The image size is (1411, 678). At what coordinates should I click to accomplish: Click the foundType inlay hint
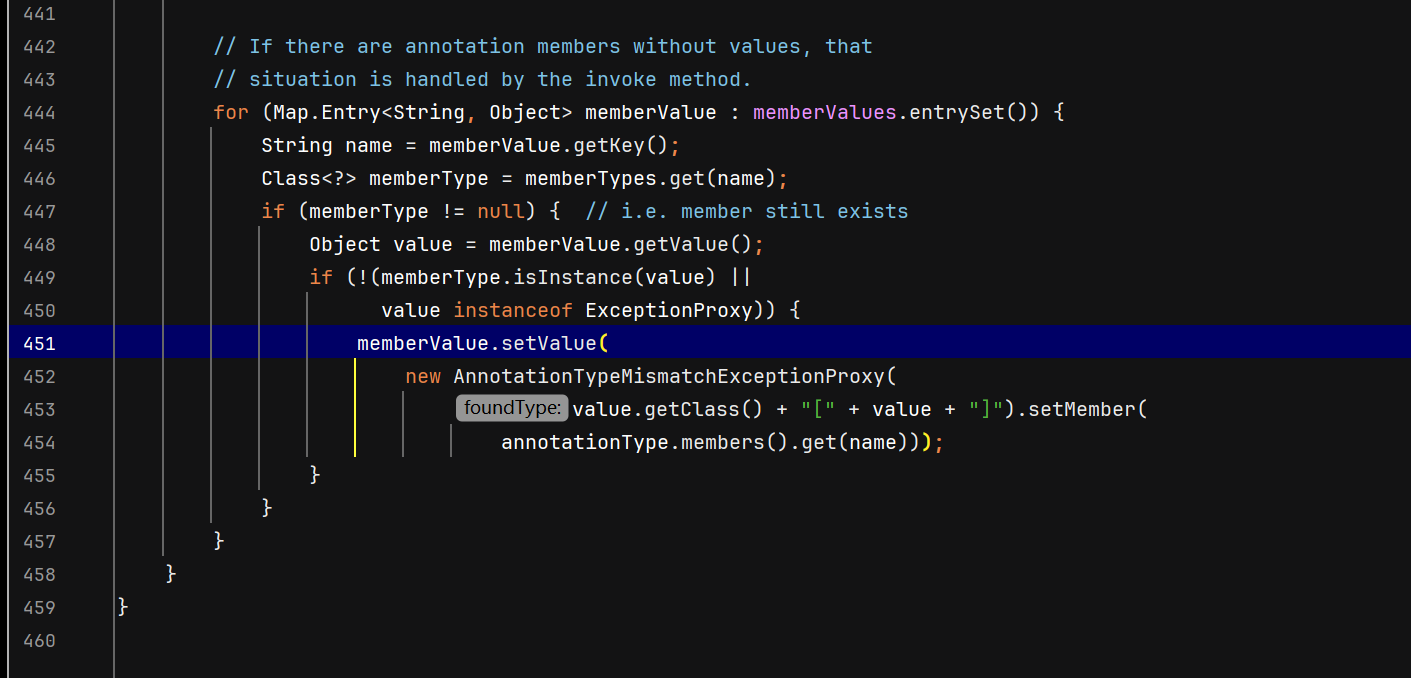[x=512, y=409]
